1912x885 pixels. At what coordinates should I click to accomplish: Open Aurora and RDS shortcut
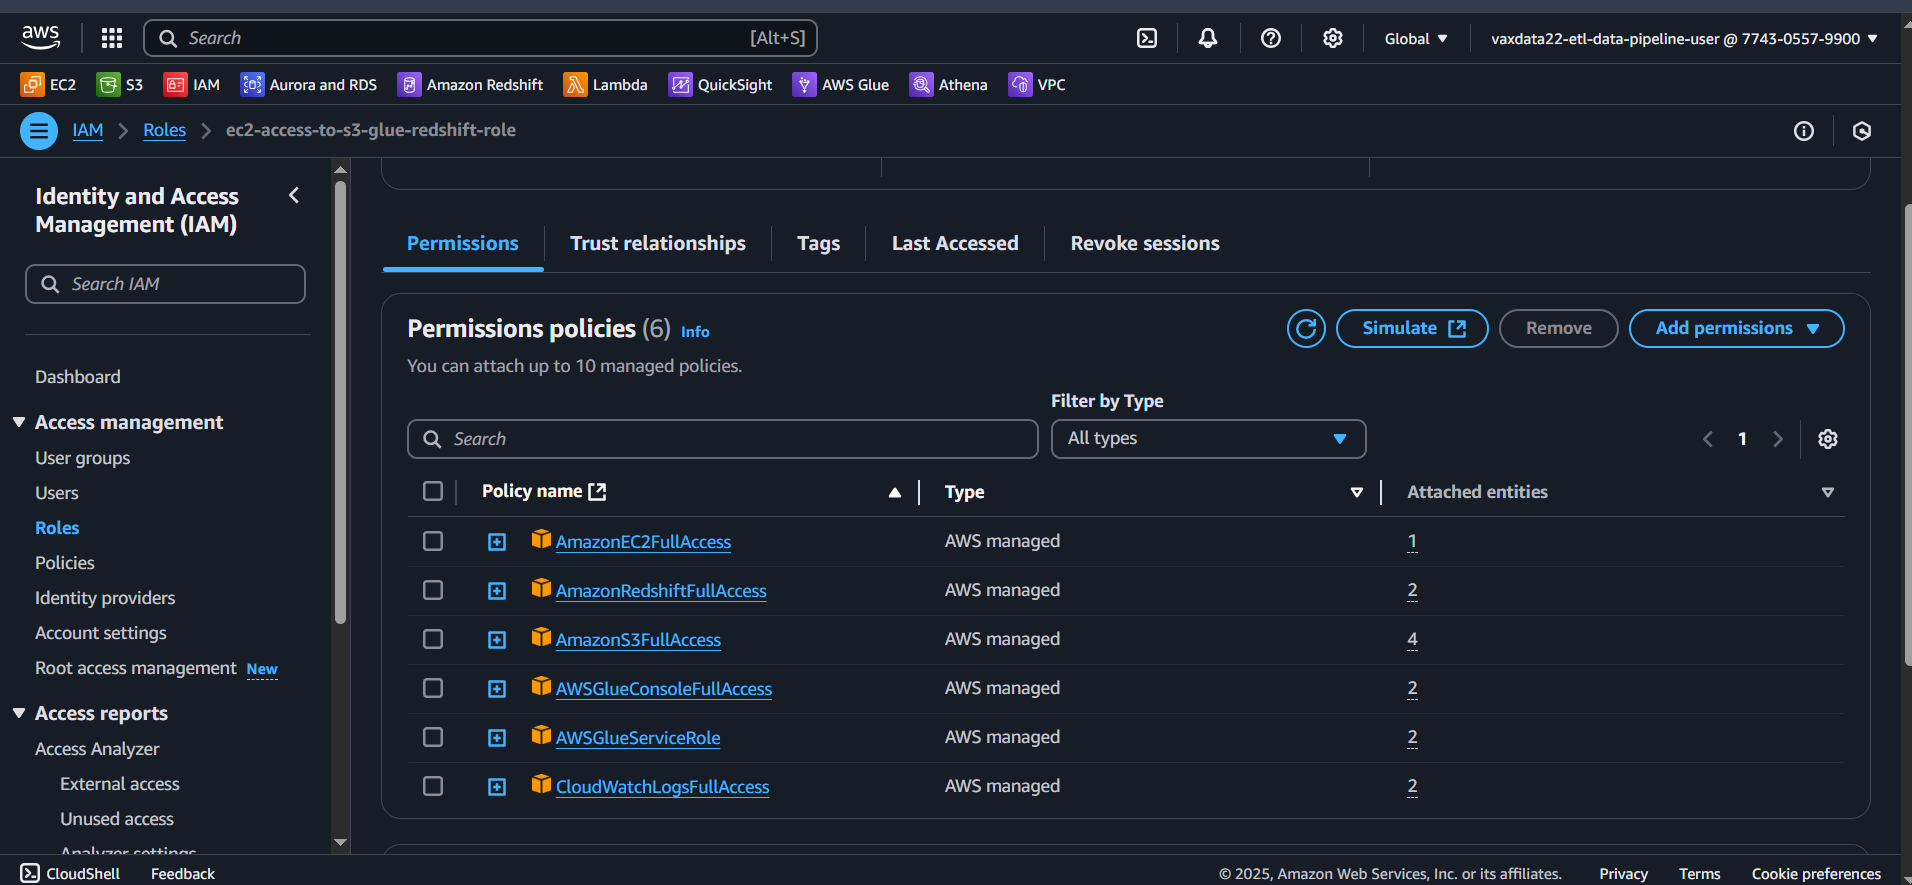[x=309, y=85]
